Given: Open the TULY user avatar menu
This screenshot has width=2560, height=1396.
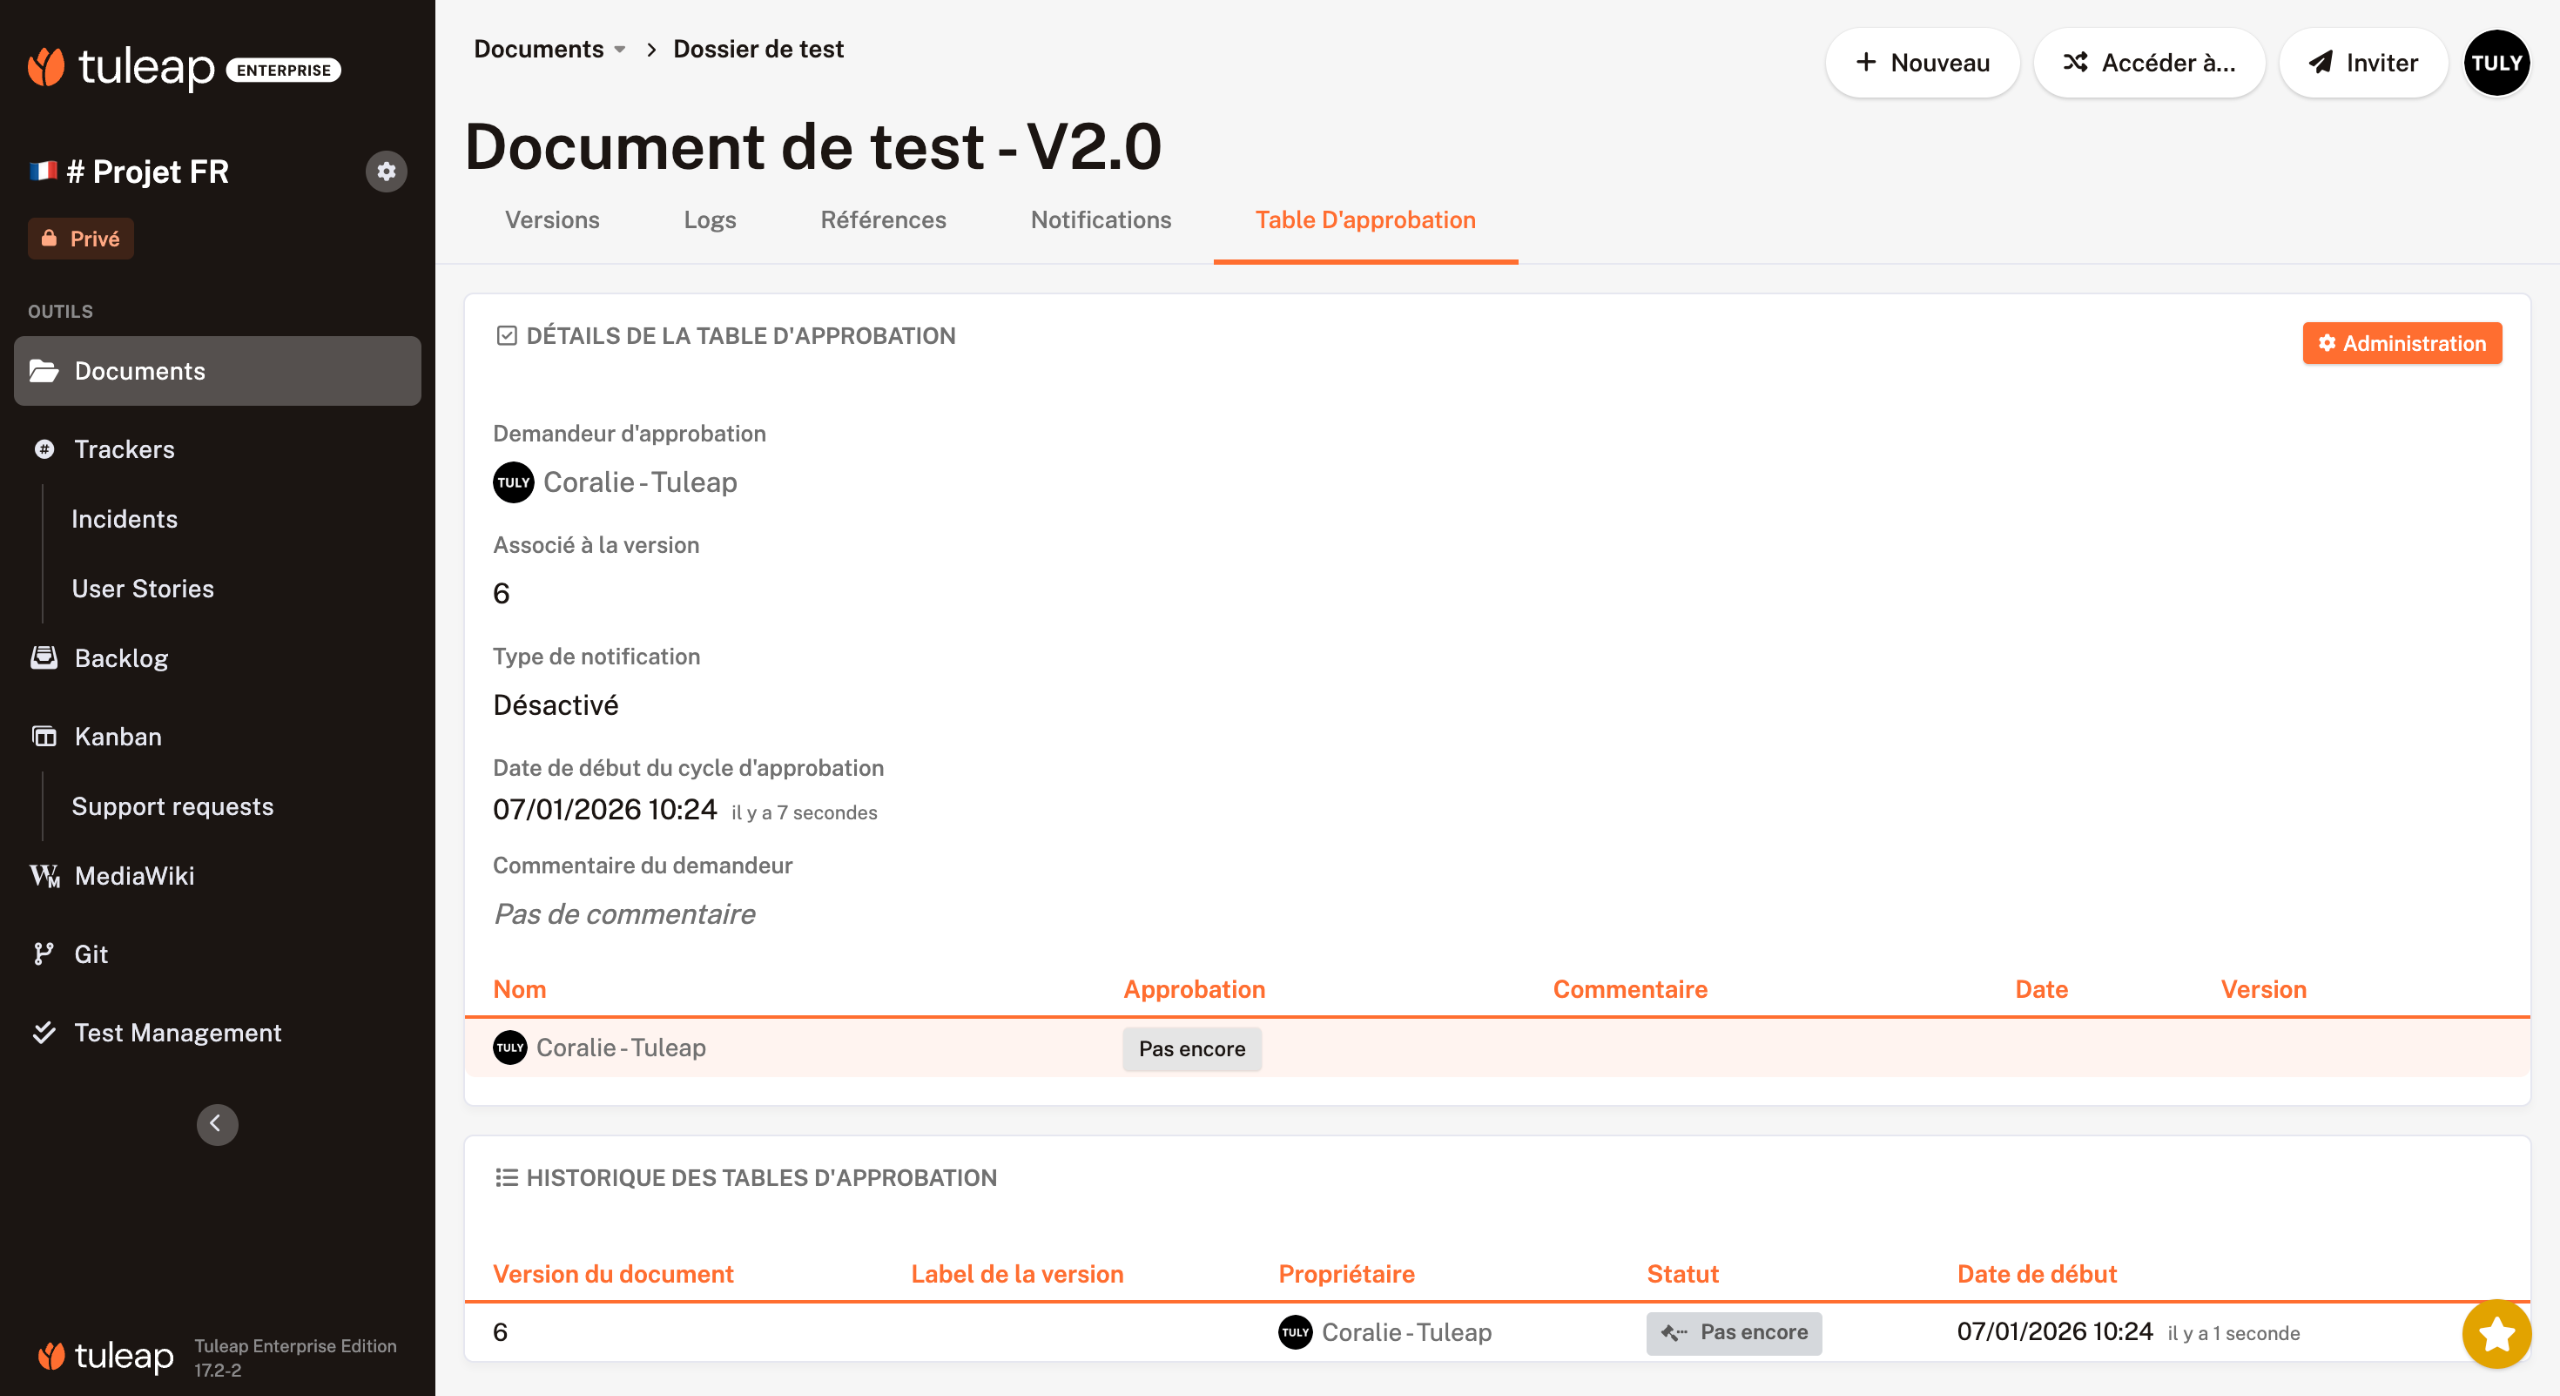Looking at the screenshot, I should pos(2496,63).
